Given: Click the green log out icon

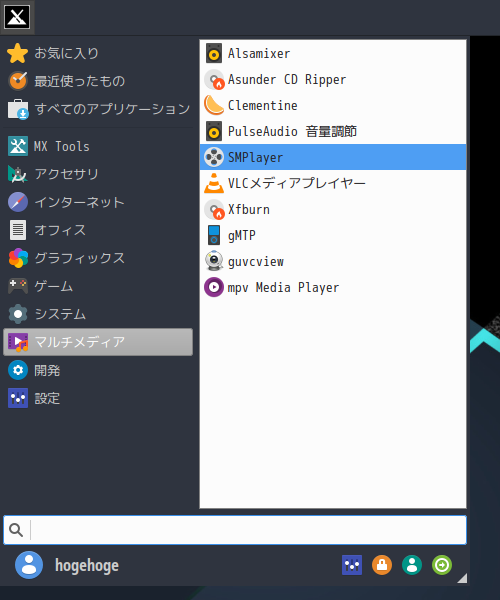Looking at the screenshot, I should click(442, 565).
